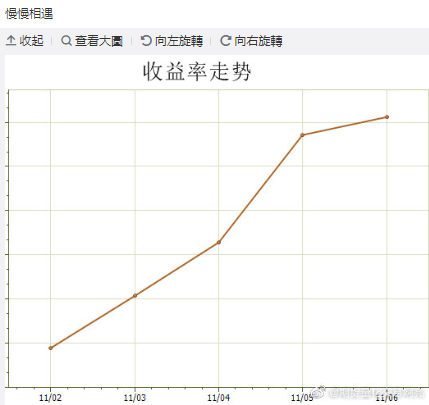This screenshot has height=405, width=429.
Task: Click the magnifier icon for 查看大圖
Action: click(x=66, y=41)
